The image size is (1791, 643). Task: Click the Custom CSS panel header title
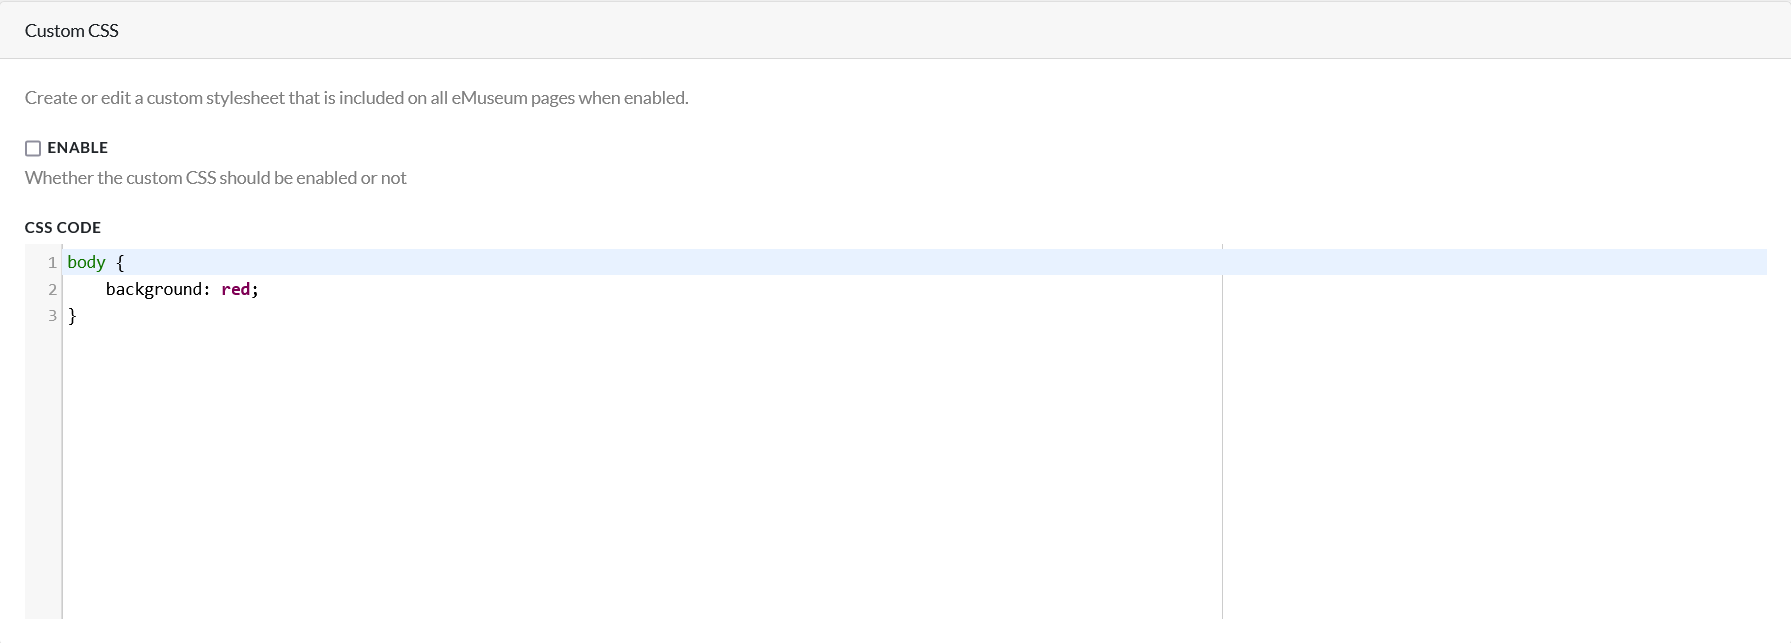pos(71,31)
